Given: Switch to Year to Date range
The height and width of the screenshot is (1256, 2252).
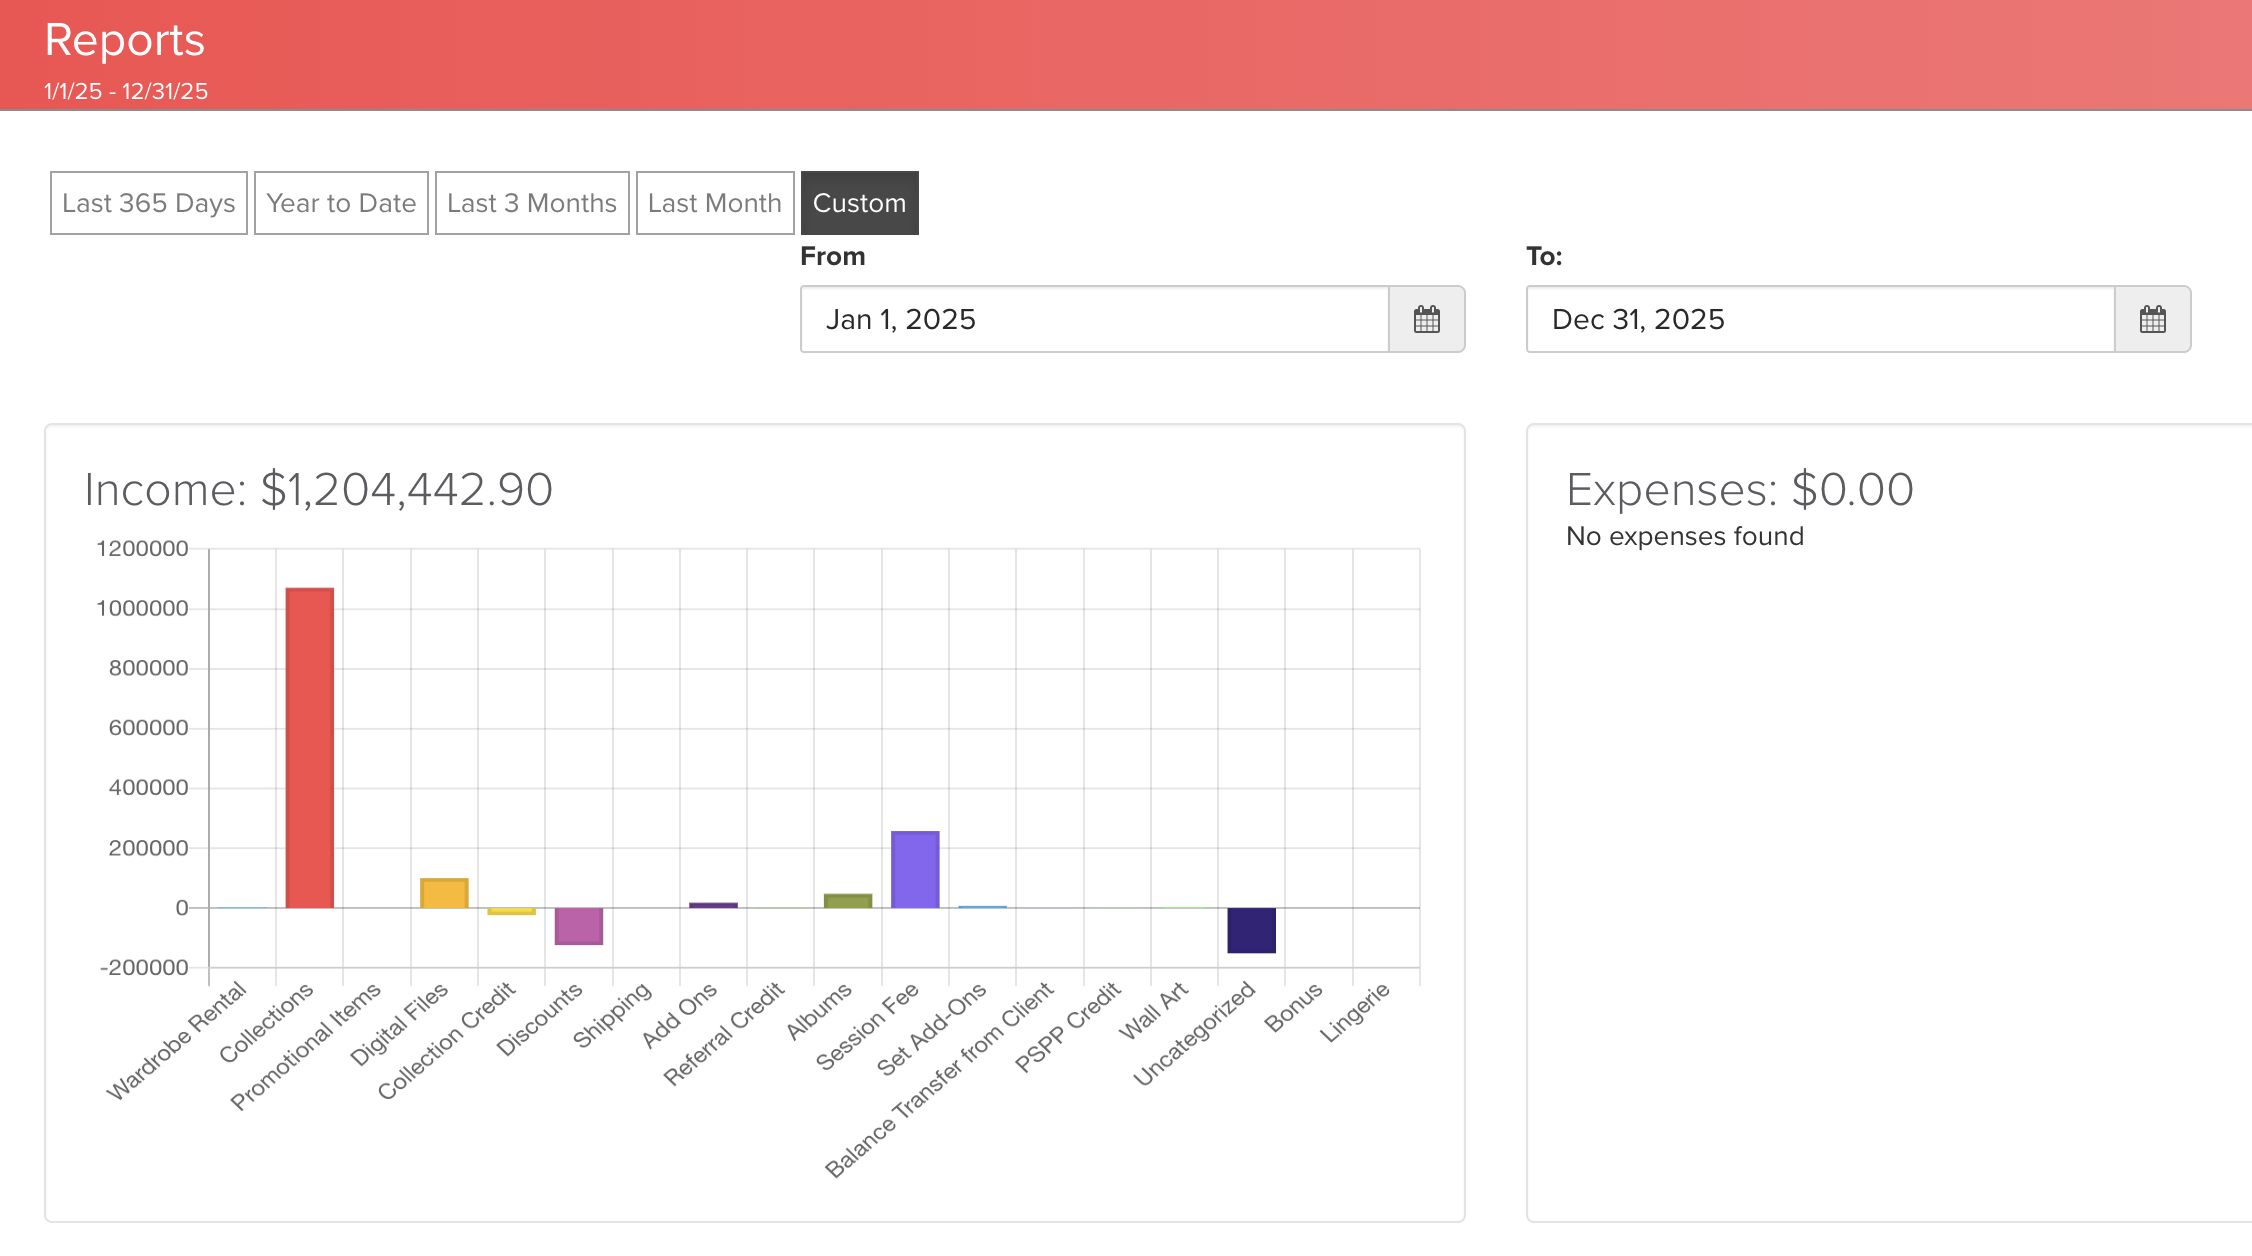Looking at the screenshot, I should (341, 203).
